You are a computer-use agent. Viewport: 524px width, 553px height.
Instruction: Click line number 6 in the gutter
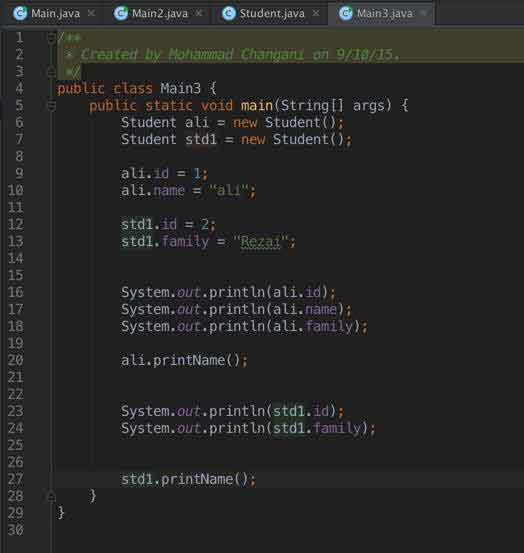pos(19,123)
